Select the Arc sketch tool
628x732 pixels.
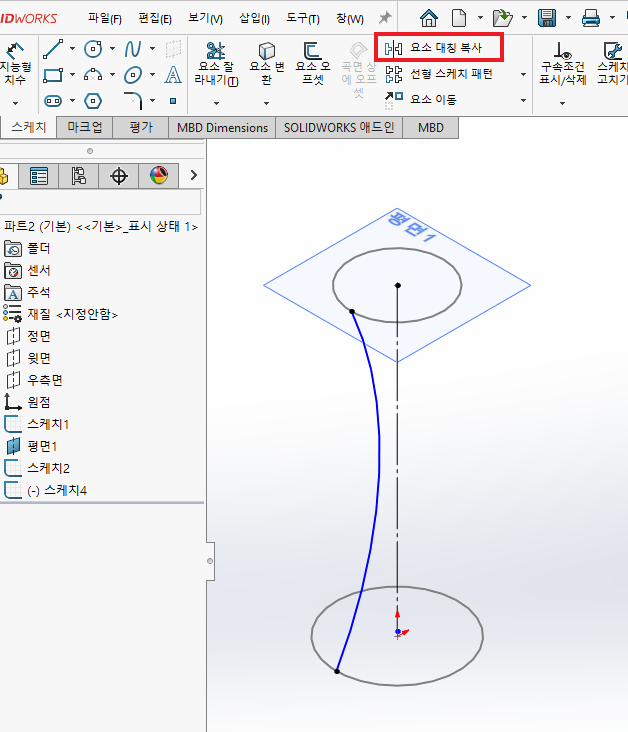93,75
